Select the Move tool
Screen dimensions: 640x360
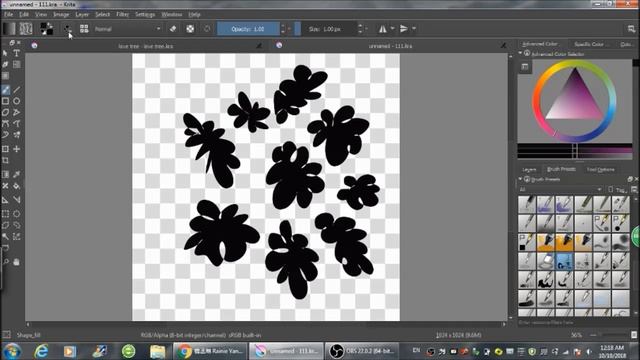17,149
